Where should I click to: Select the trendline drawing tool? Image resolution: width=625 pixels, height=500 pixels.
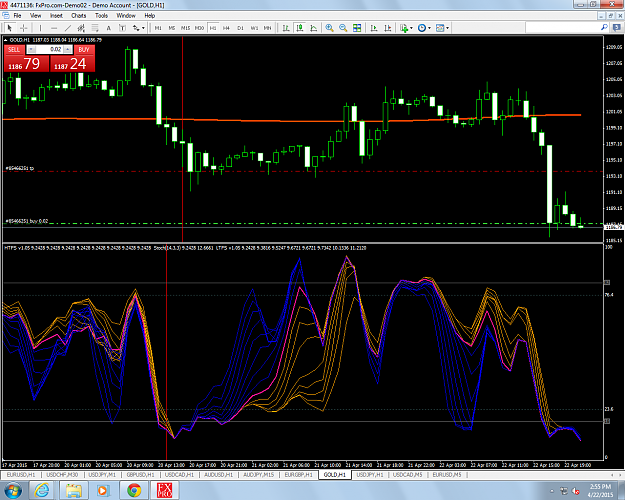(68, 28)
